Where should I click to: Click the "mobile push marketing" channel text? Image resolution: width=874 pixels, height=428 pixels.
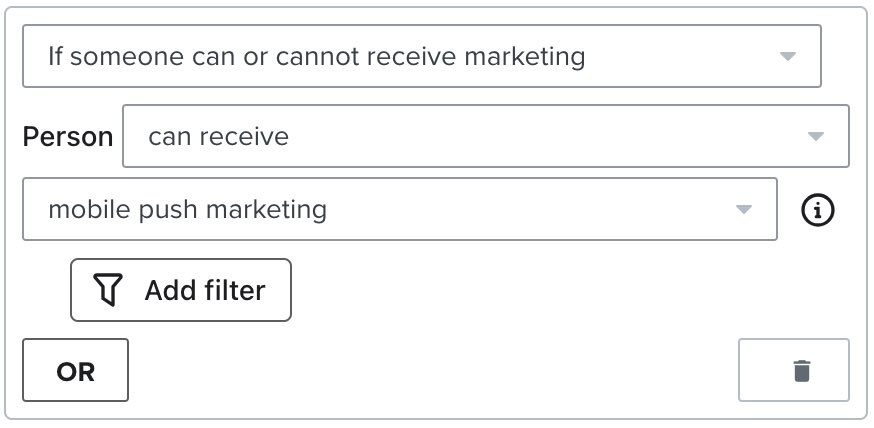point(187,210)
